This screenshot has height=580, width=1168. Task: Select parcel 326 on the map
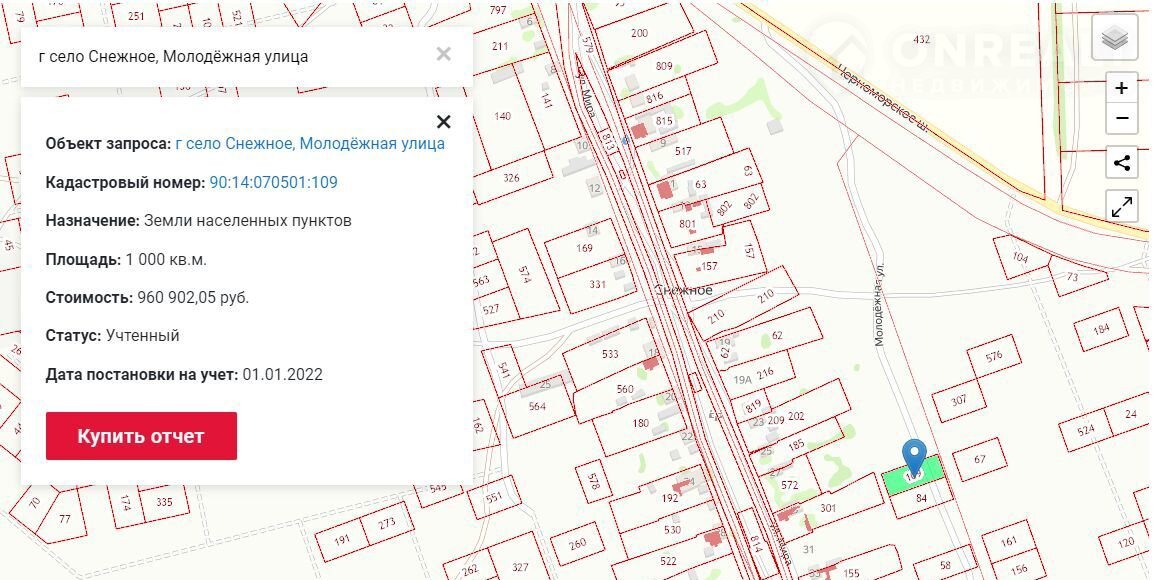click(511, 178)
